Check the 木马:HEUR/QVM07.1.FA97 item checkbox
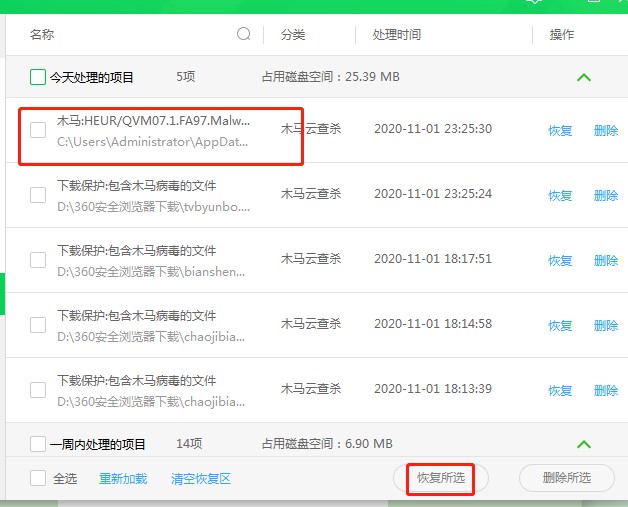 (x=38, y=130)
